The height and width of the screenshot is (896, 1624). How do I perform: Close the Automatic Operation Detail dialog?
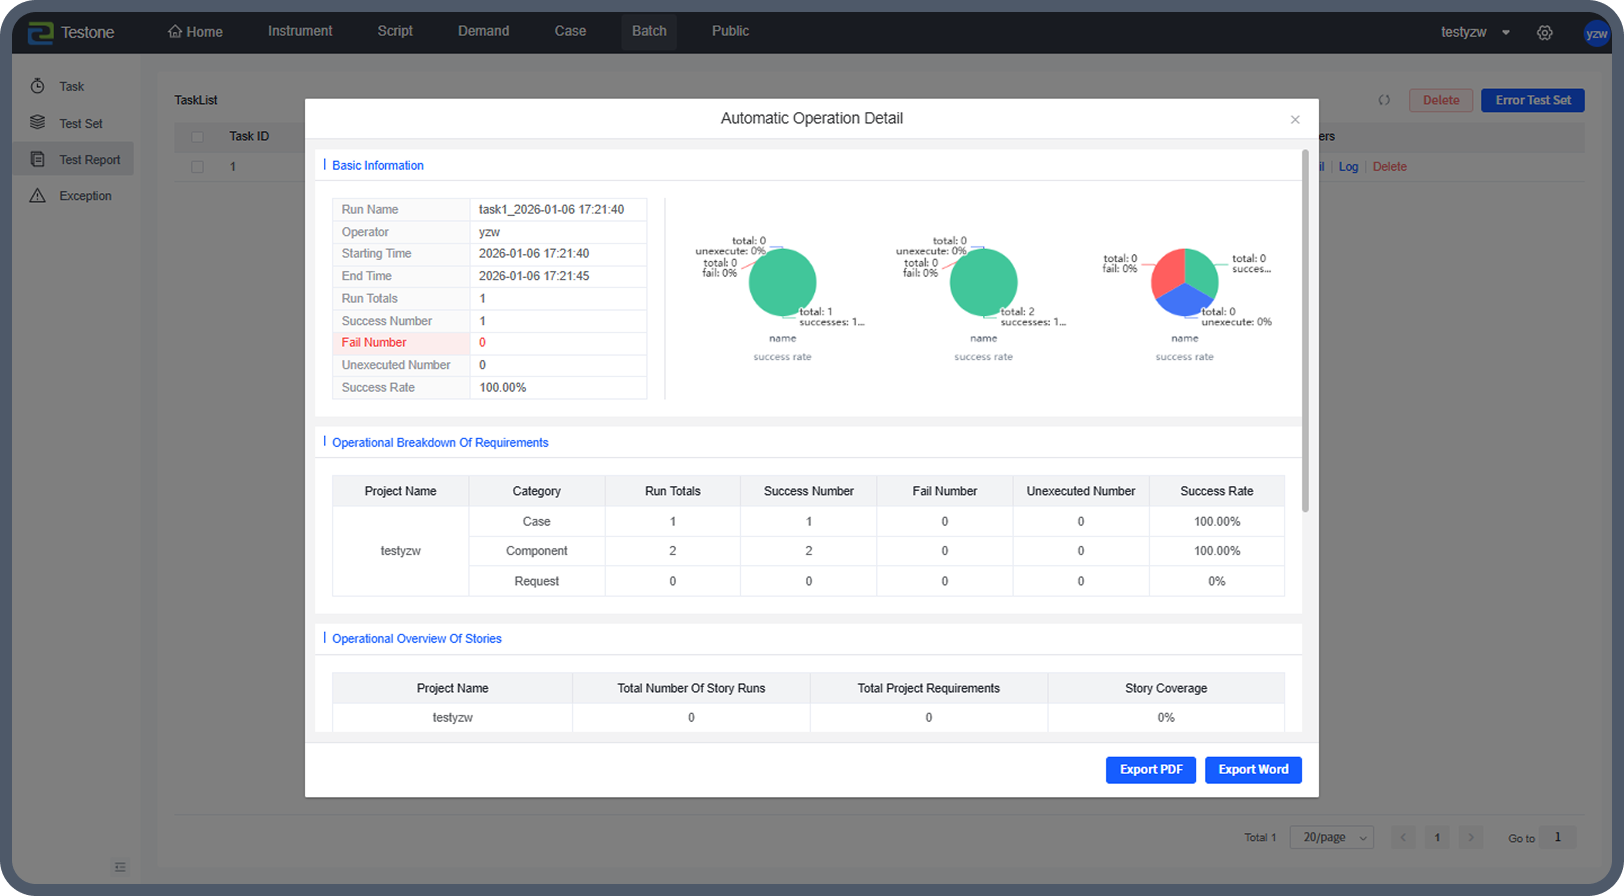1295,120
